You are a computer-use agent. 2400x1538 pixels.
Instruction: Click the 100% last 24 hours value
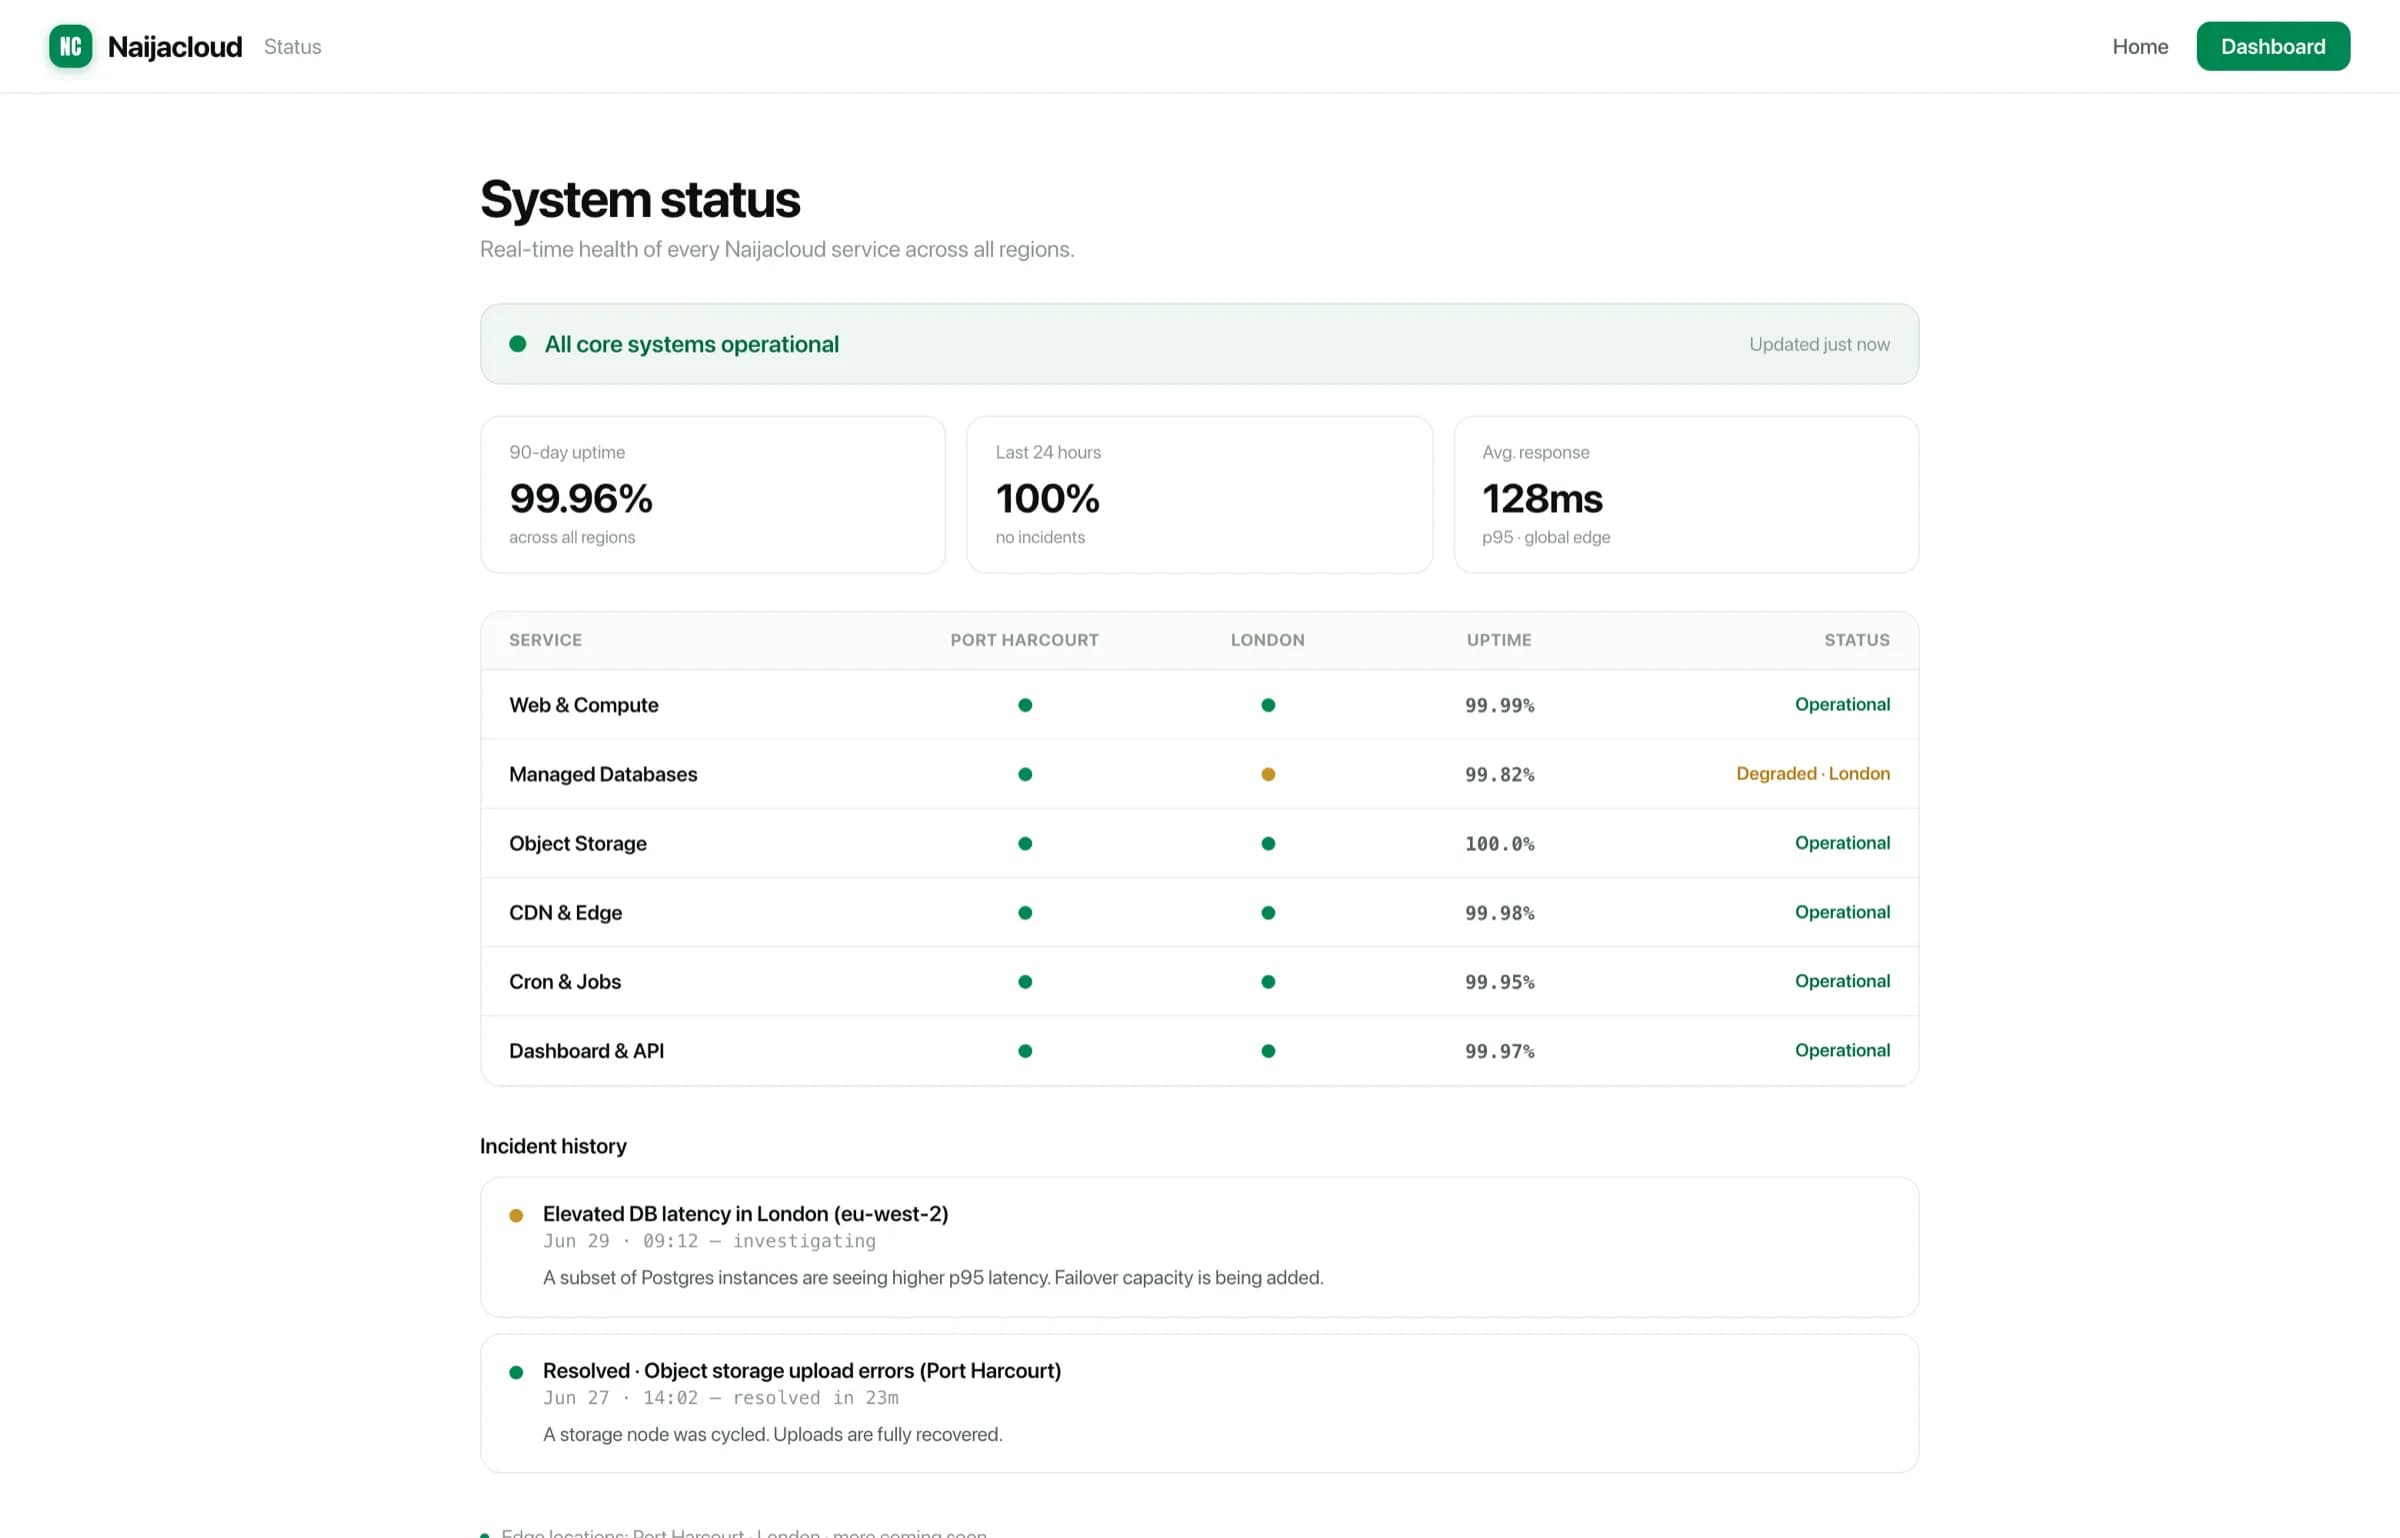pos(1047,498)
